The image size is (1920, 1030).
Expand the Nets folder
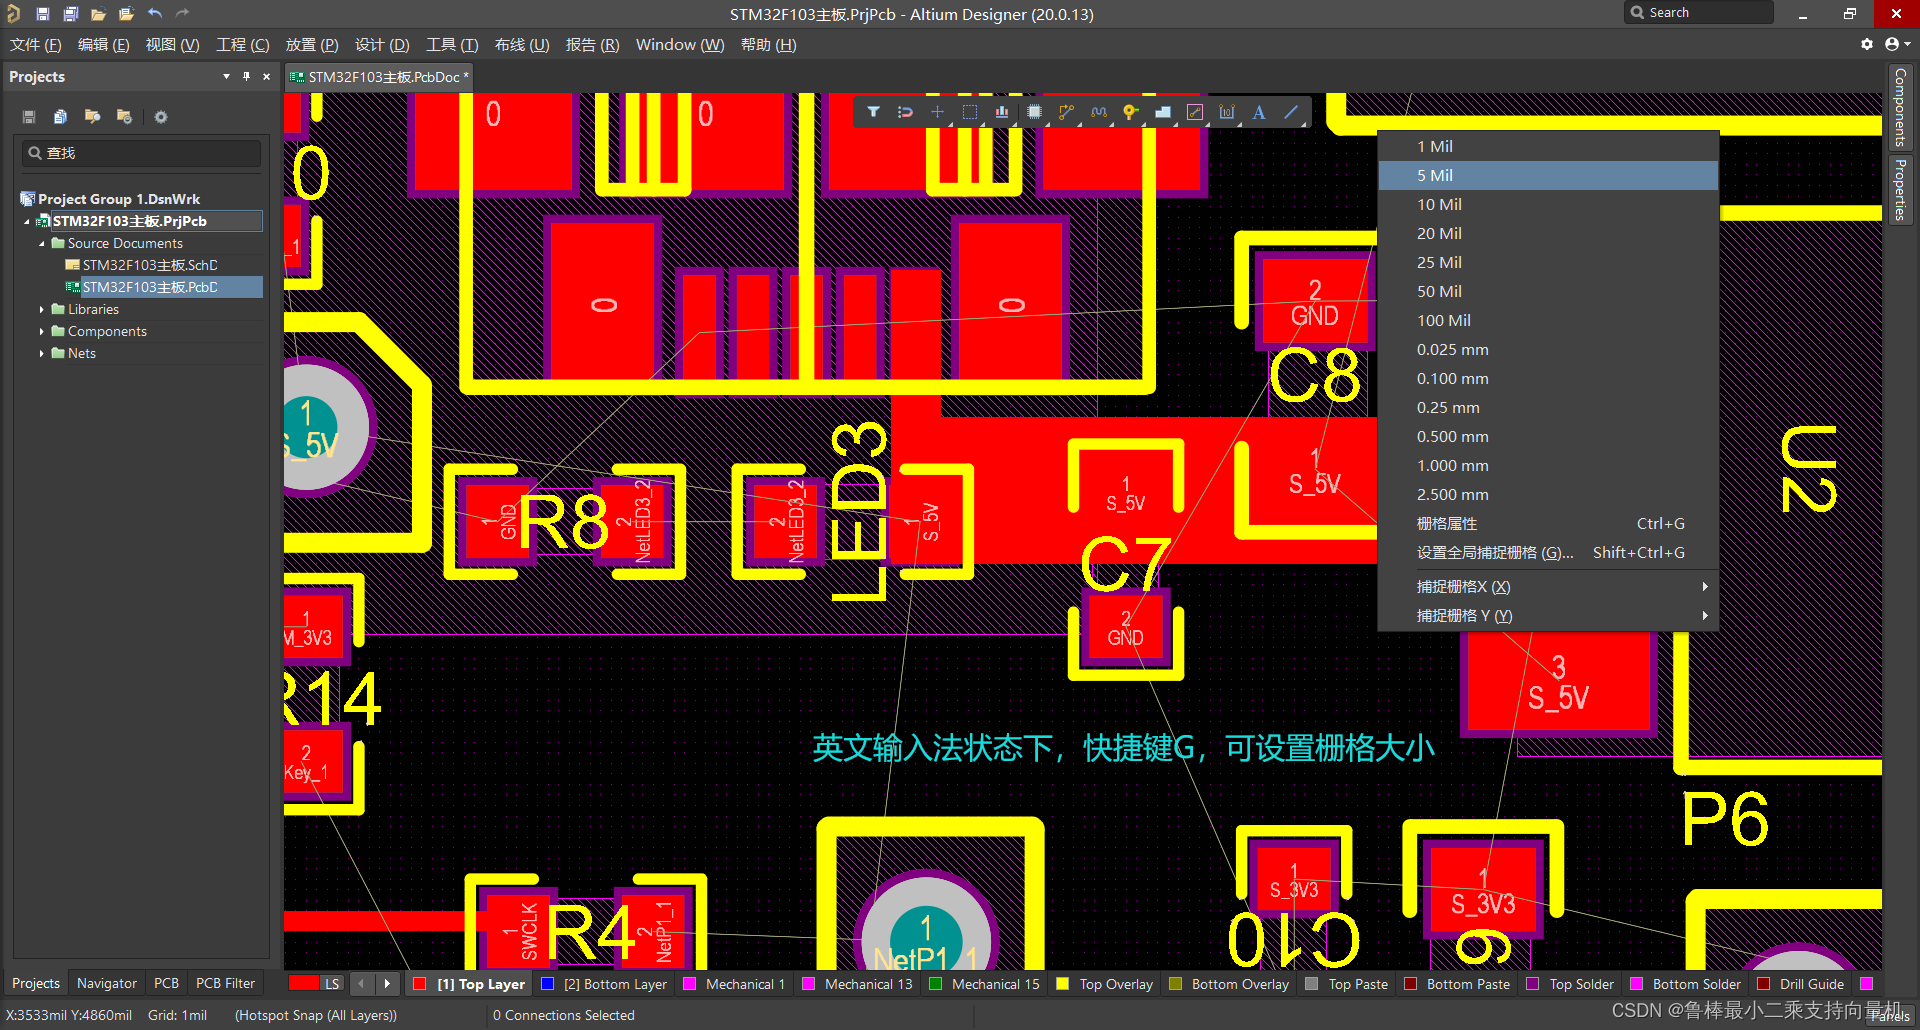[x=41, y=353]
